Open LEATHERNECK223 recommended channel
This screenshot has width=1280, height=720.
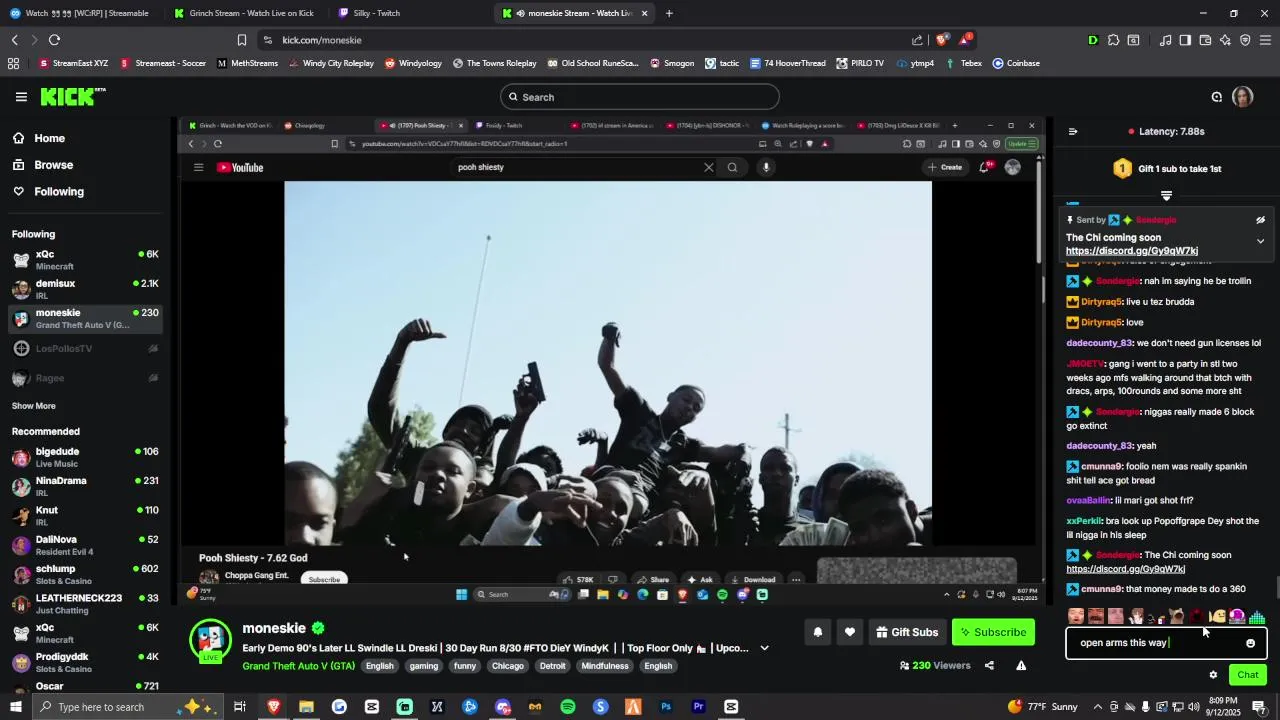click(85, 604)
